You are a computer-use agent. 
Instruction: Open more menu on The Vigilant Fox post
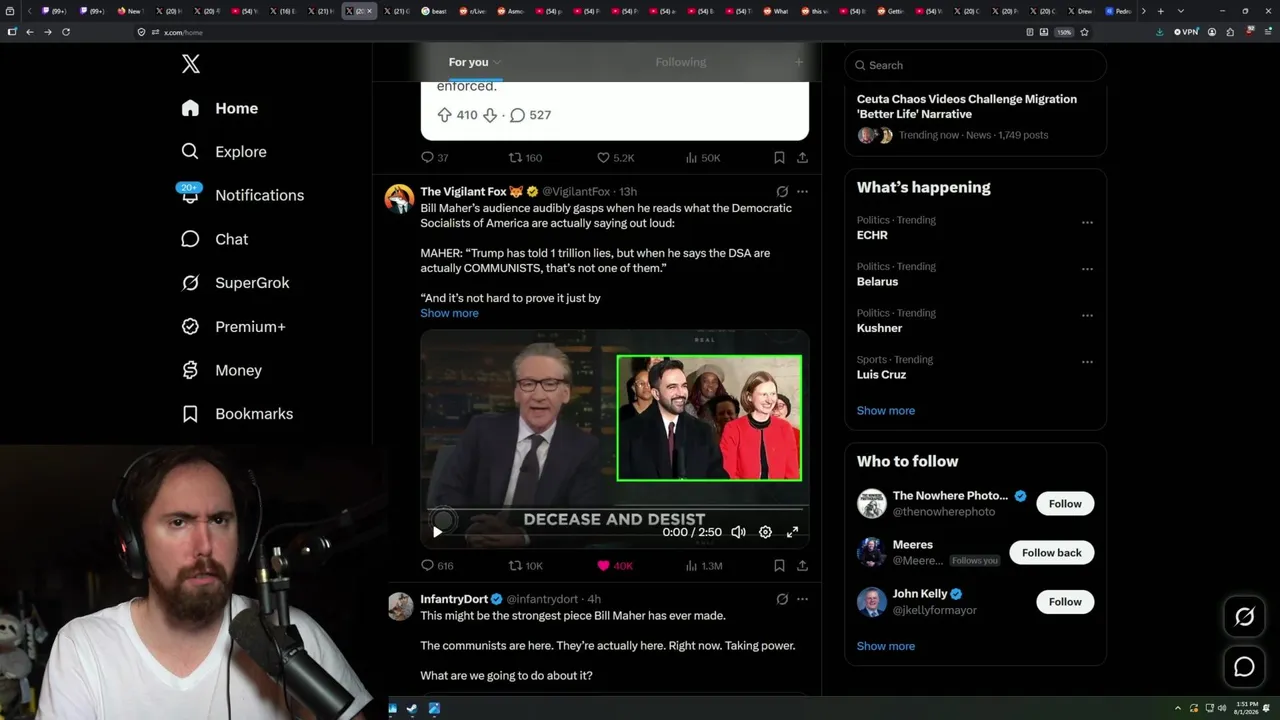point(802,191)
